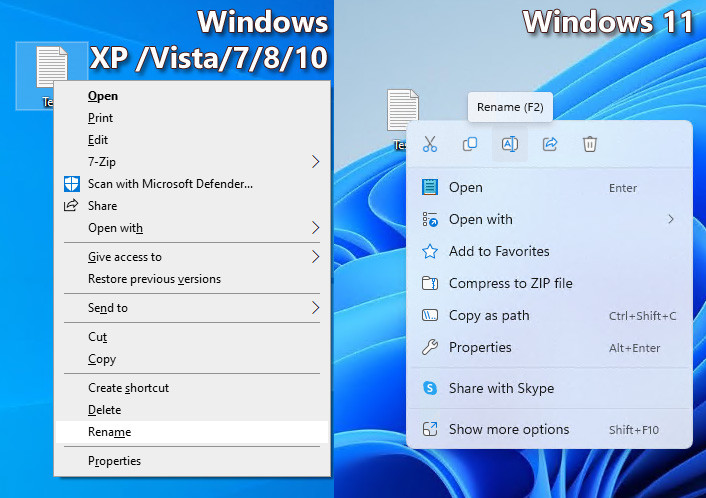706x498 pixels.
Task: Choose Open in Windows 11 menu
Action: (549, 187)
